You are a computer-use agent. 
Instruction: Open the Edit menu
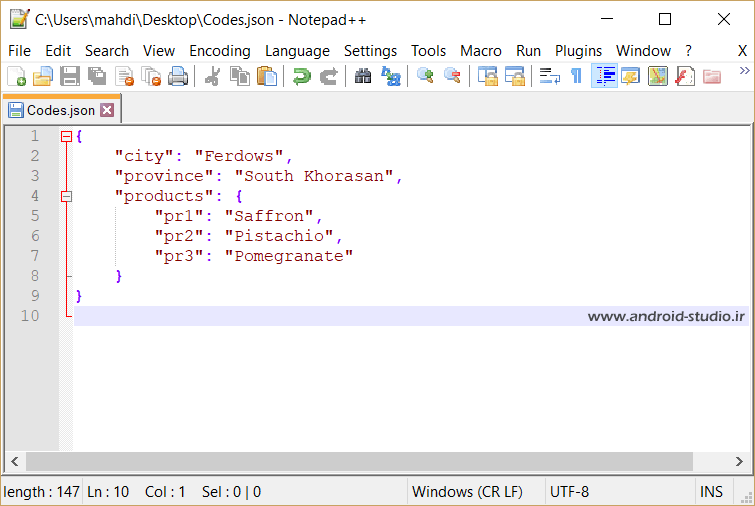tap(58, 51)
